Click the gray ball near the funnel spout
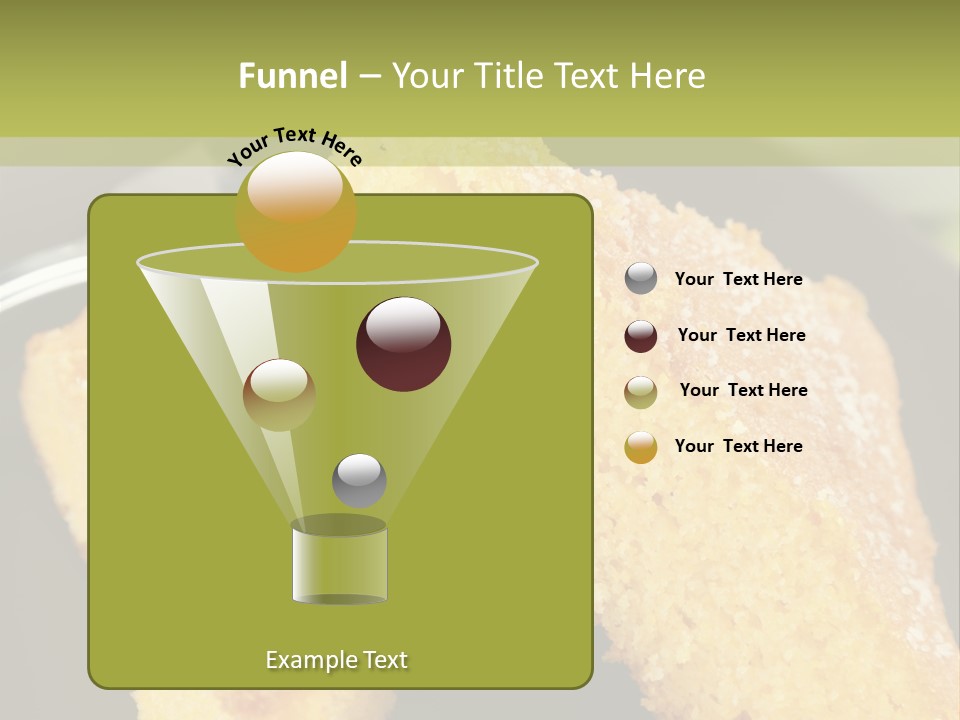 pos(358,480)
